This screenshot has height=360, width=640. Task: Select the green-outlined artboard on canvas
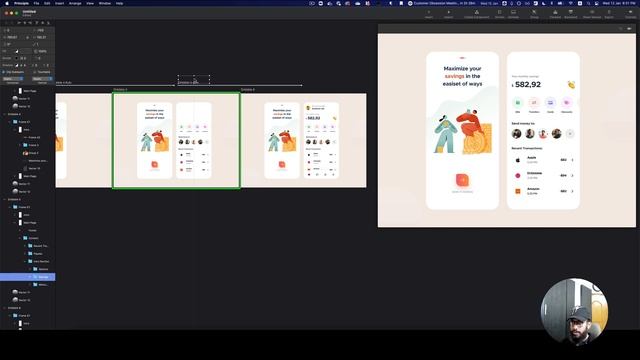(176, 140)
